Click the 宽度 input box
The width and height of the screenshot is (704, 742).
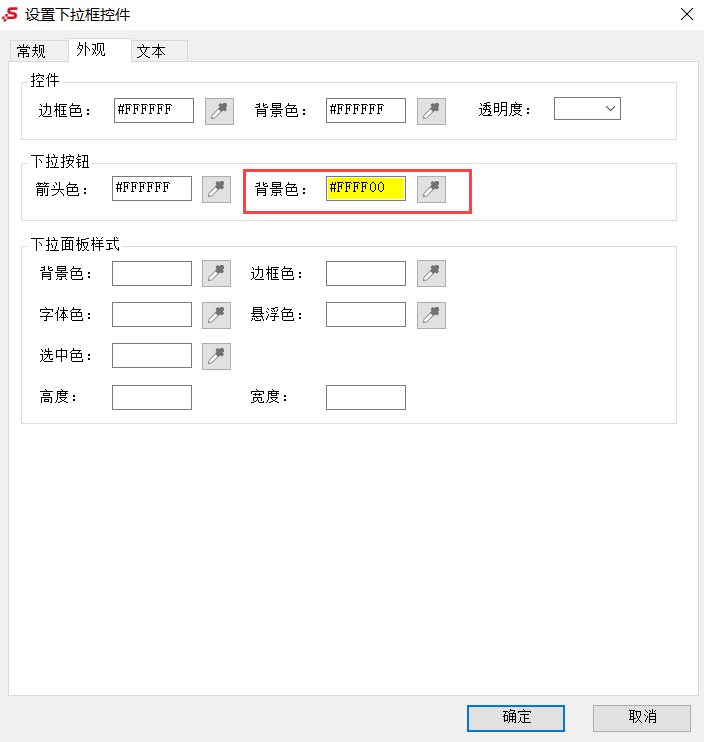366,398
